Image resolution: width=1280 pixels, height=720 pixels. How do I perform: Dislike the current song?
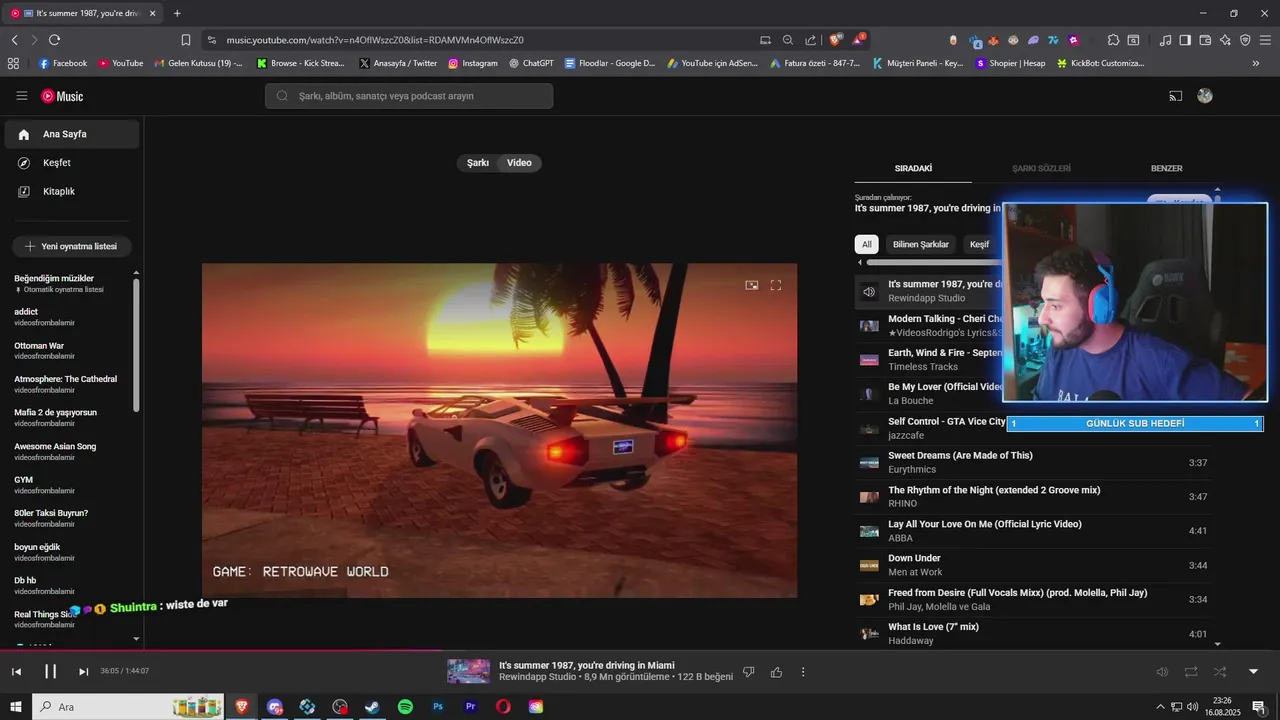point(748,672)
